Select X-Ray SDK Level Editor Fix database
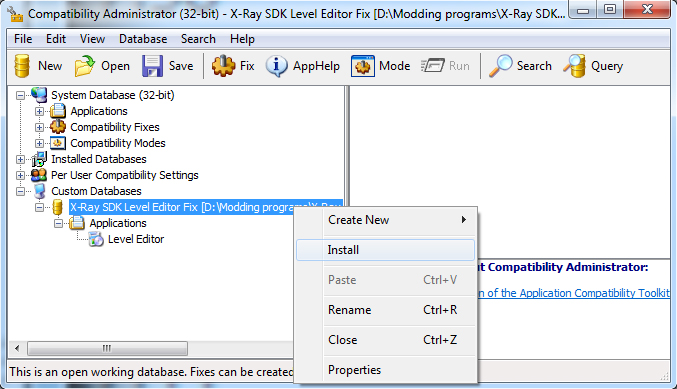 coord(206,207)
